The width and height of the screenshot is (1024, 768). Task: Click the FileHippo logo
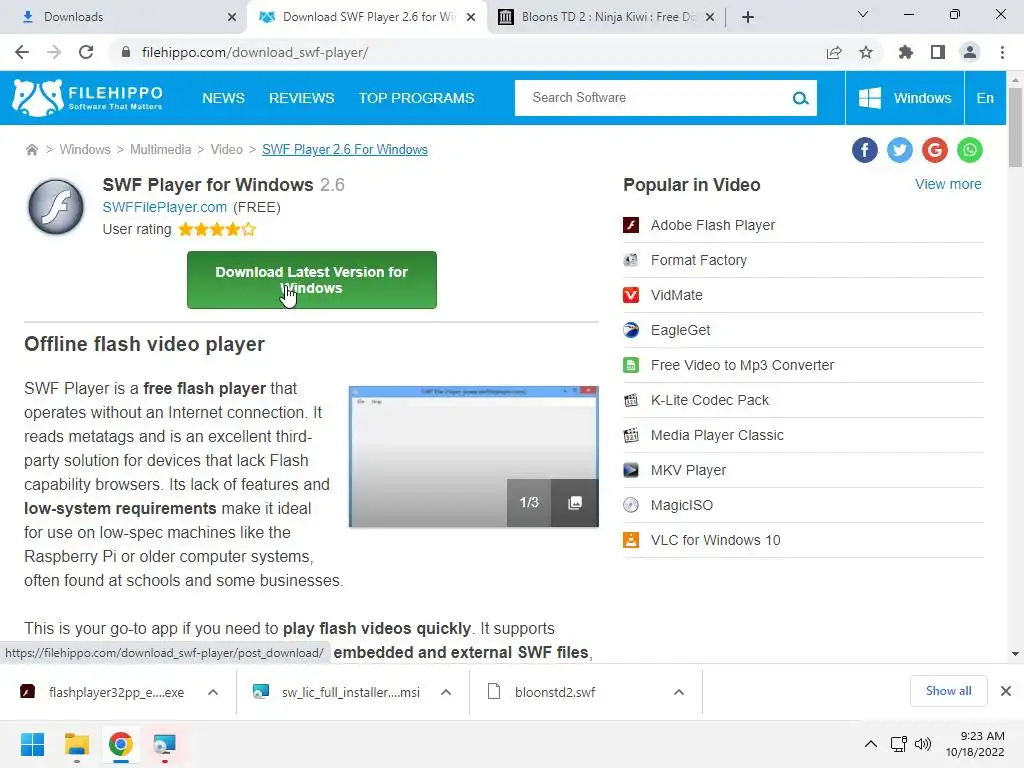[x=88, y=98]
